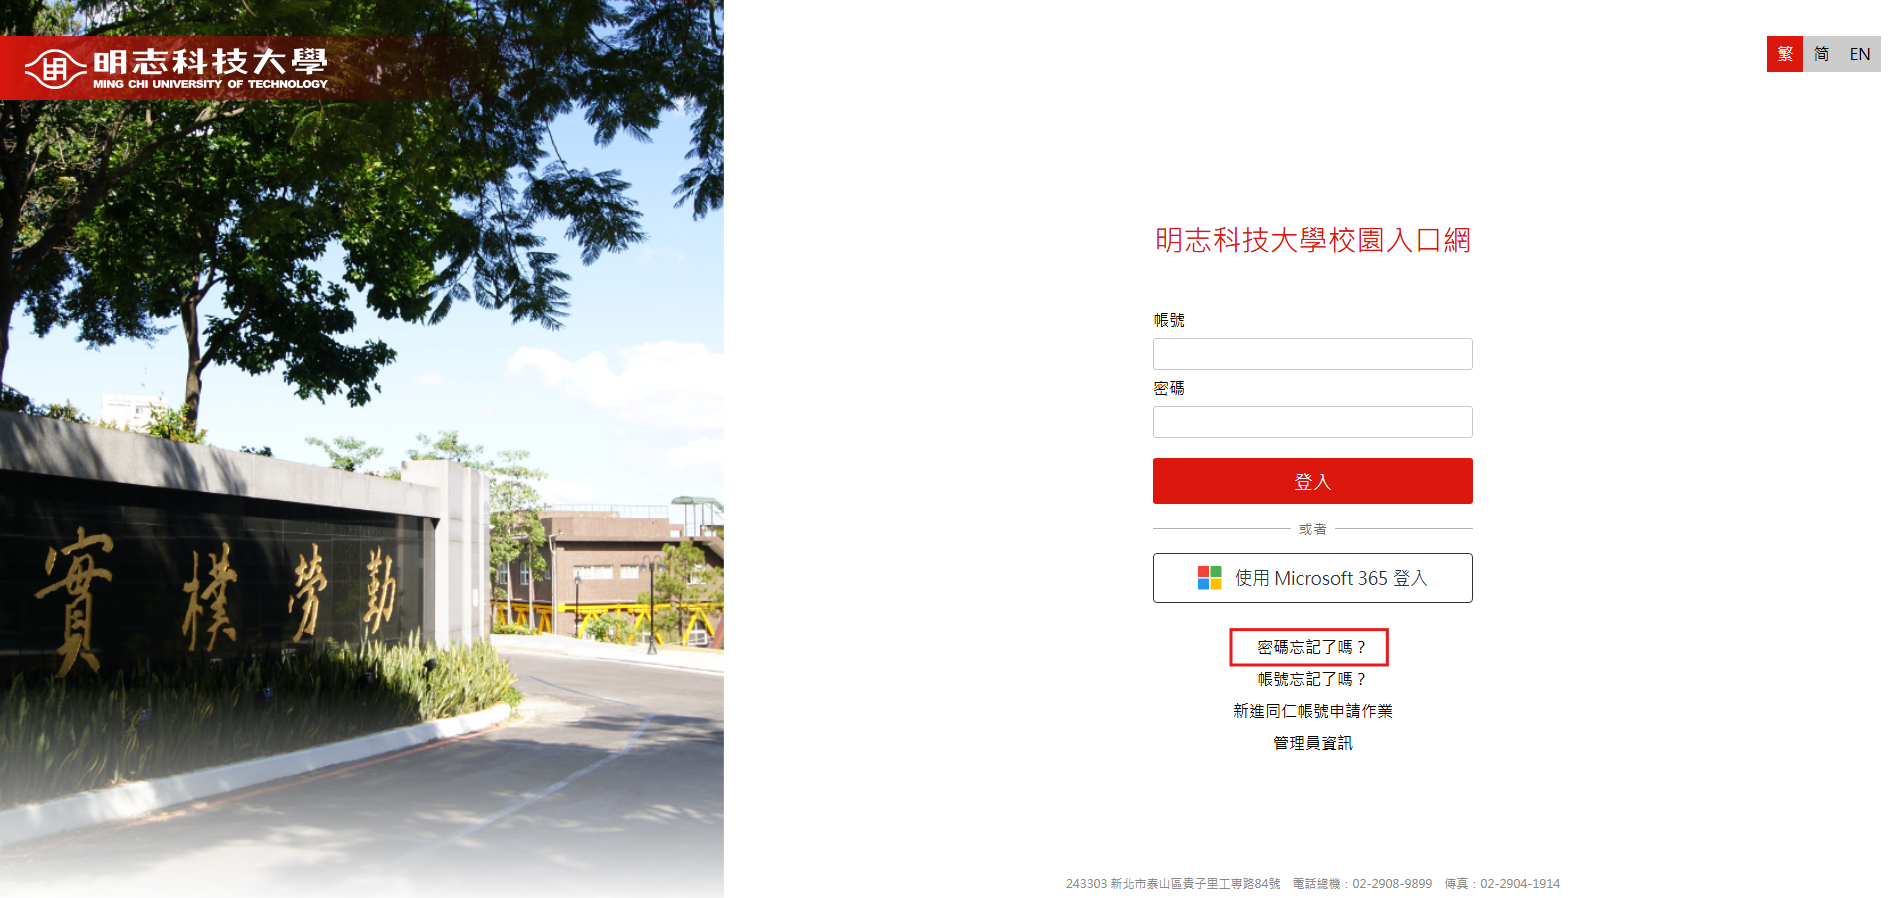
Task: Click the red 登入 login button
Action: coord(1312,481)
